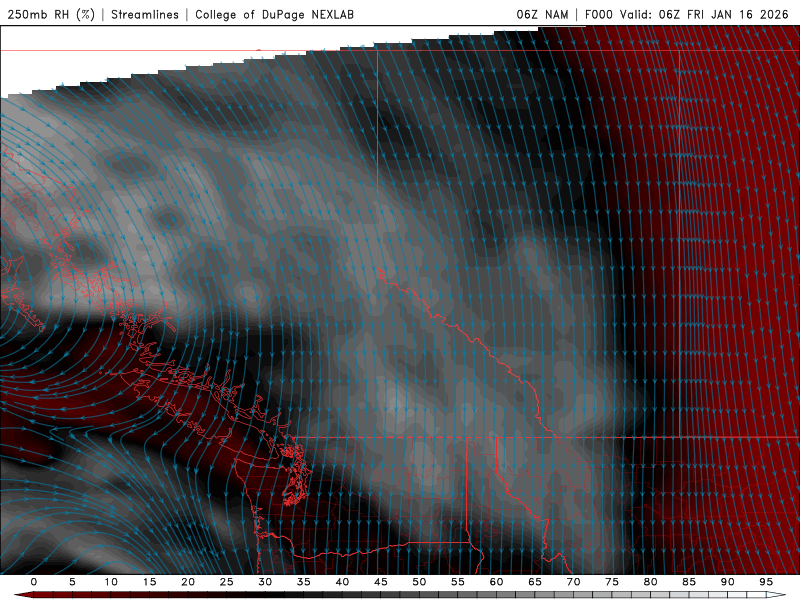
Task: Select the '75' value on color scale
Action: pyautogui.click(x=612, y=582)
